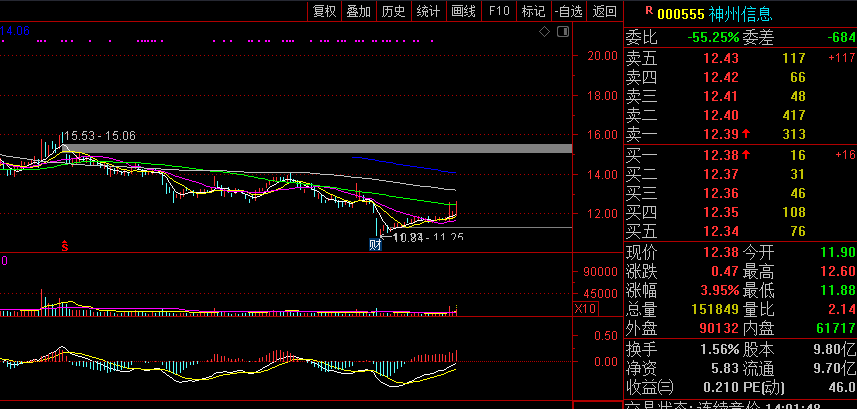Select the 卖三 12.41 ask row
857x409 pixels.
(740, 96)
